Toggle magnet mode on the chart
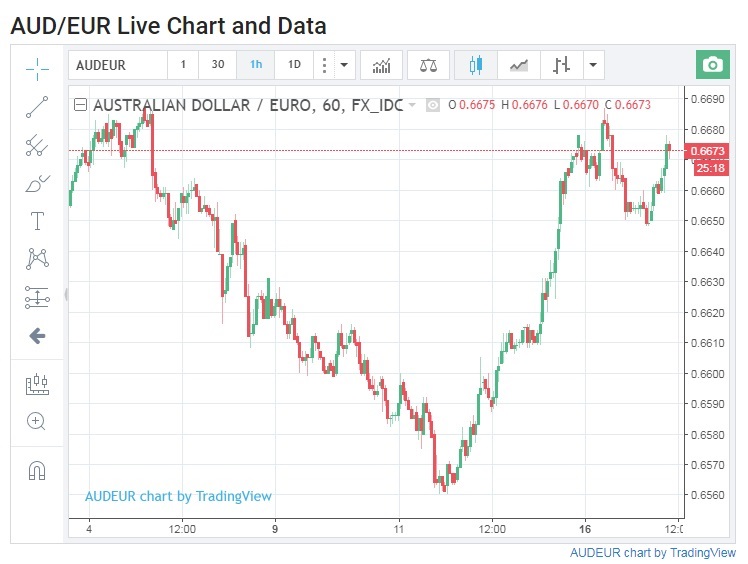The width and height of the screenshot is (748, 564). (x=37, y=469)
